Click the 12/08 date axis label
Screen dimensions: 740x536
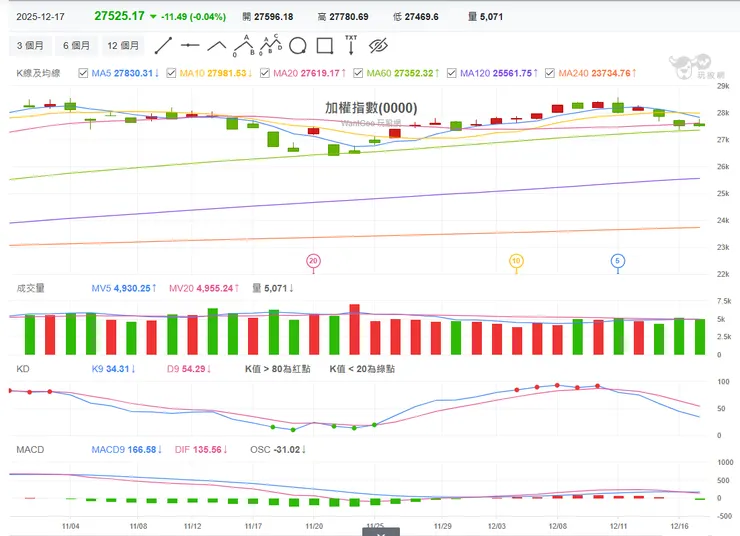pyautogui.click(x=557, y=526)
